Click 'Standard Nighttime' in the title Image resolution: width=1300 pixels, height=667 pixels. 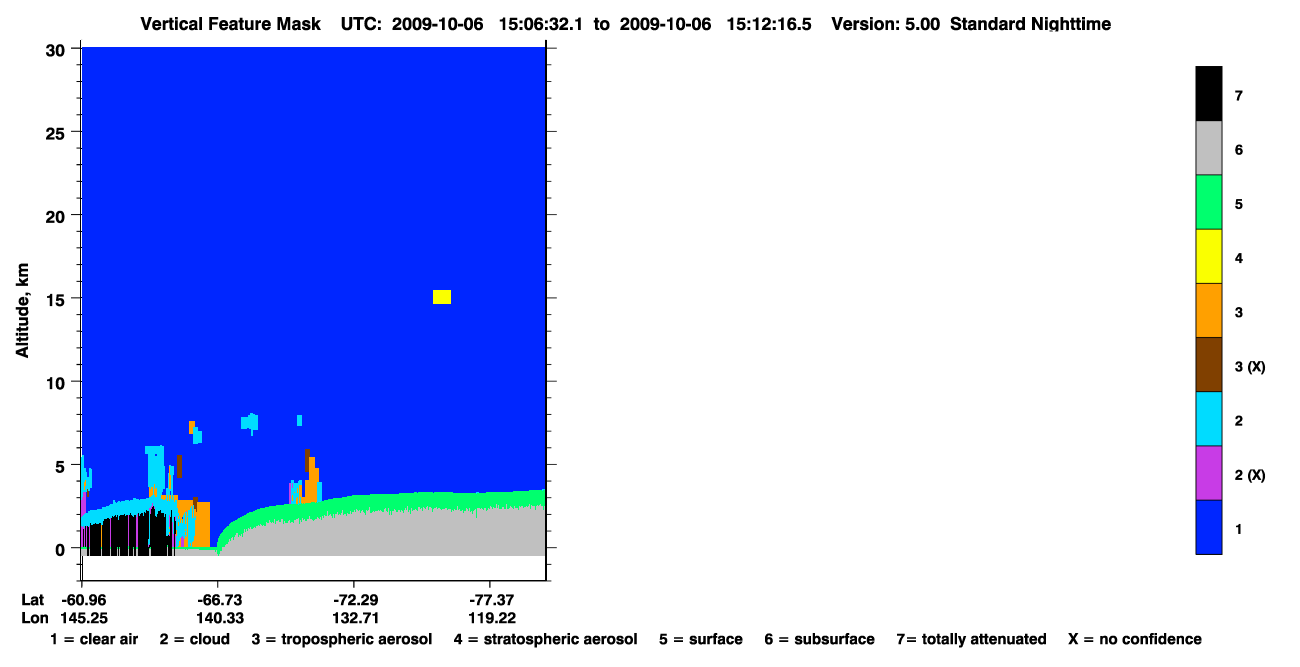coord(1030,23)
